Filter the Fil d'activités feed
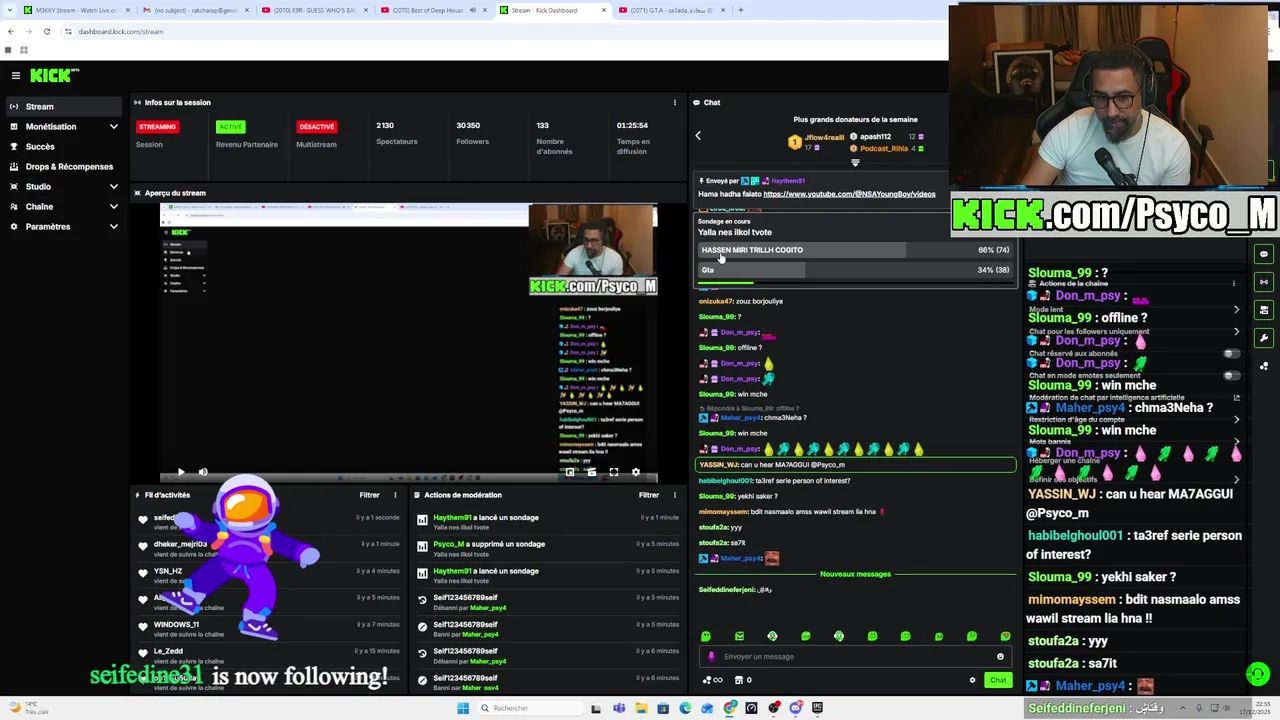This screenshot has height=720, width=1280. 369,495
